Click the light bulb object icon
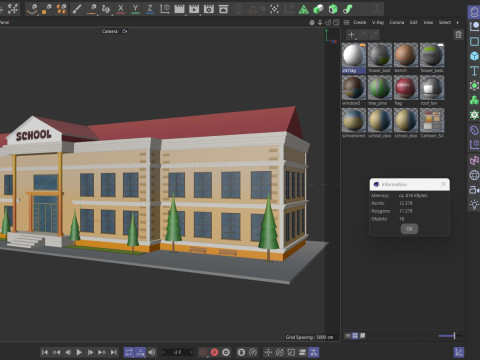480x360 pixels. 474,204
